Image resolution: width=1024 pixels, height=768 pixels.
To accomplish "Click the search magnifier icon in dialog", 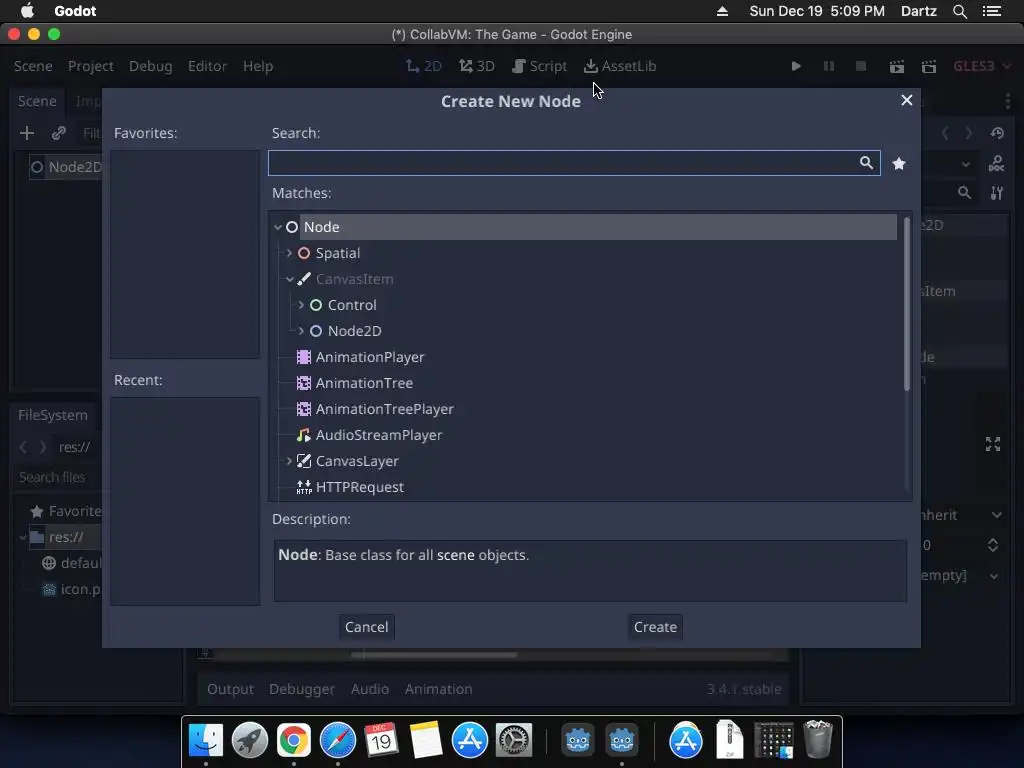I will pos(866,163).
